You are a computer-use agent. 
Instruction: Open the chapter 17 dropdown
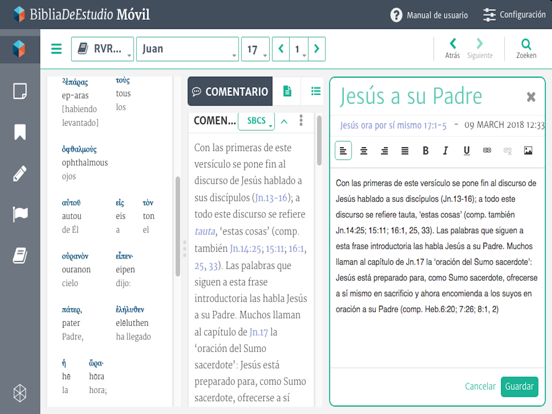tap(256, 49)
